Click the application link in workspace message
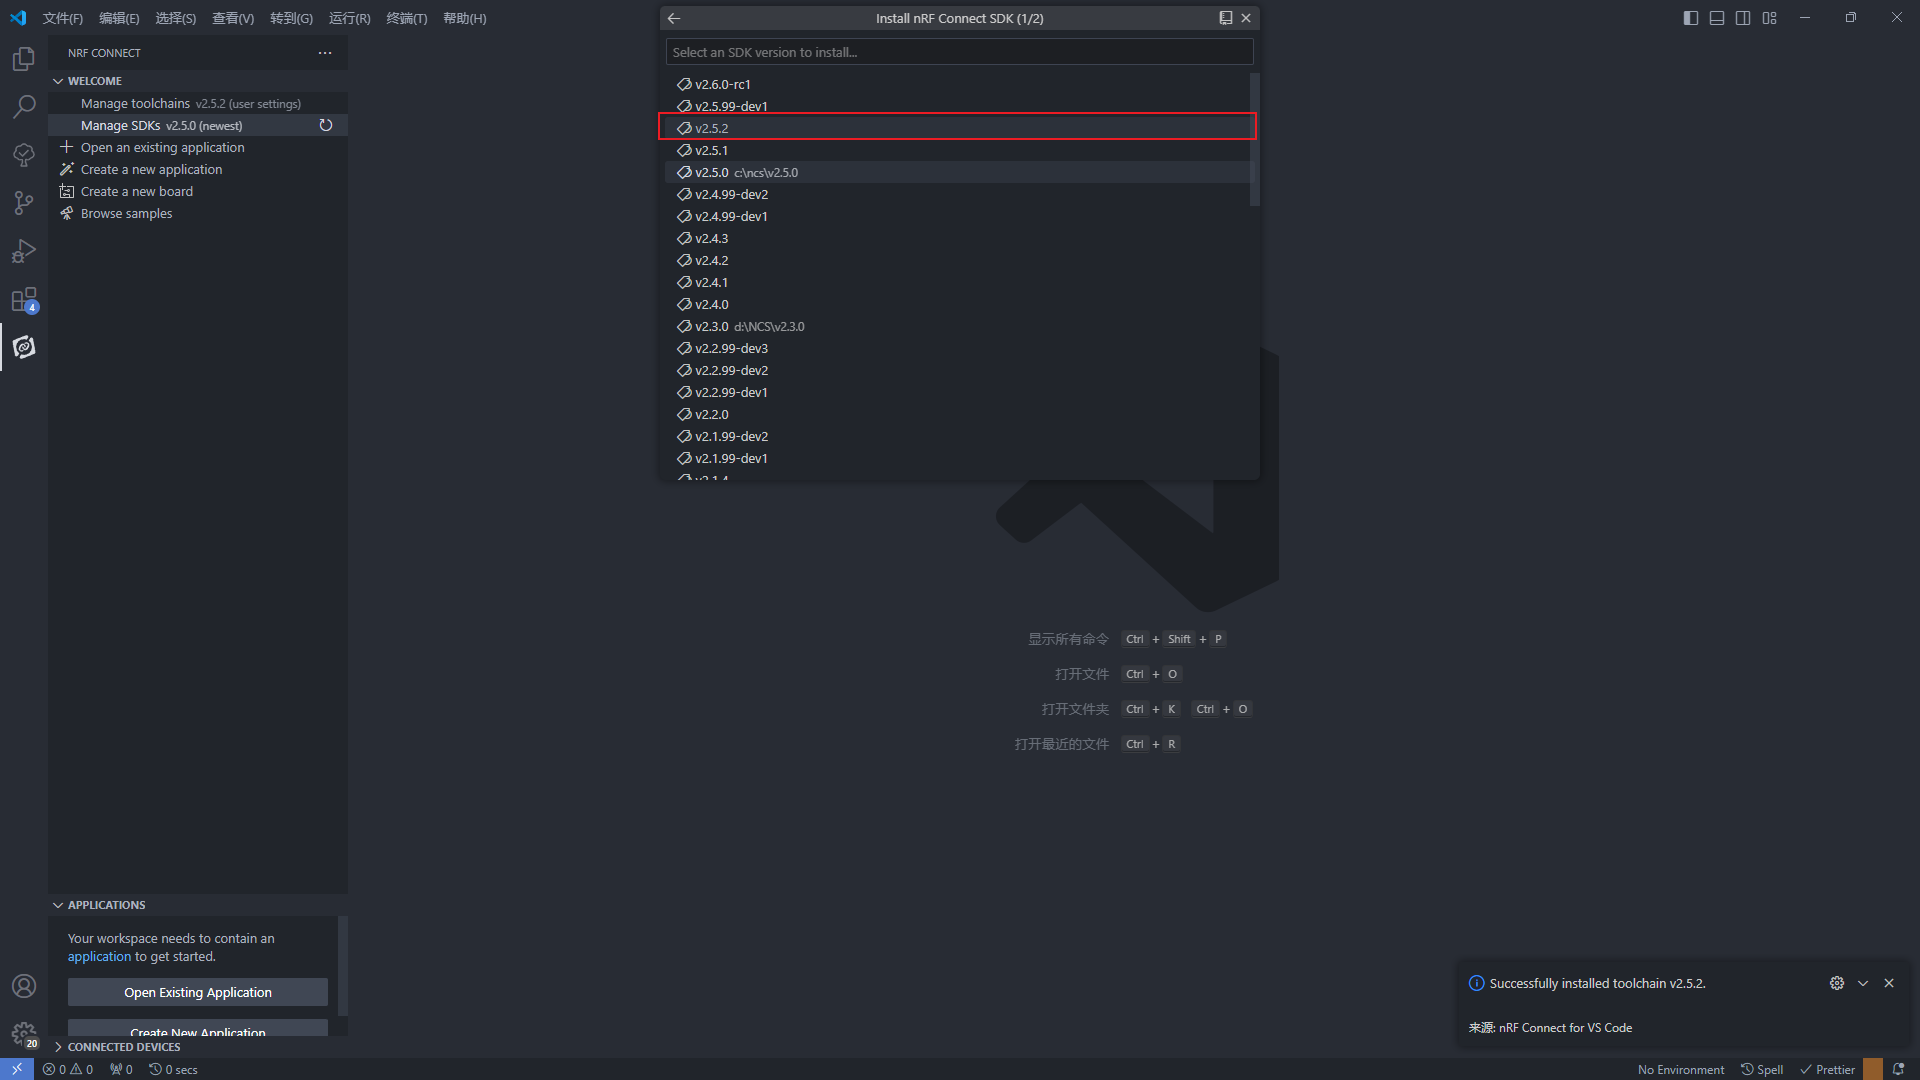Viewport: 1920px width, 1080px height. point(99,957)
